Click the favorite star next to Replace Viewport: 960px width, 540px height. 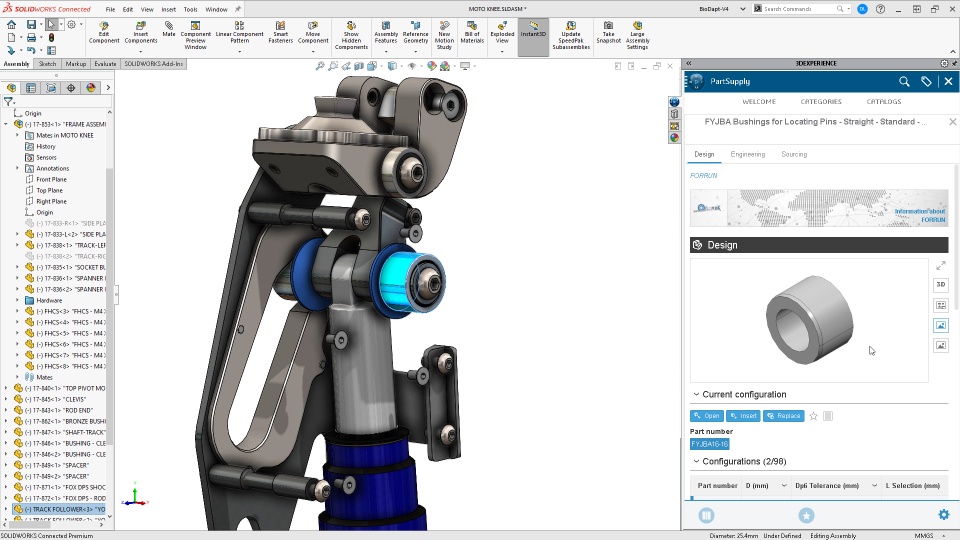point(814,416)
